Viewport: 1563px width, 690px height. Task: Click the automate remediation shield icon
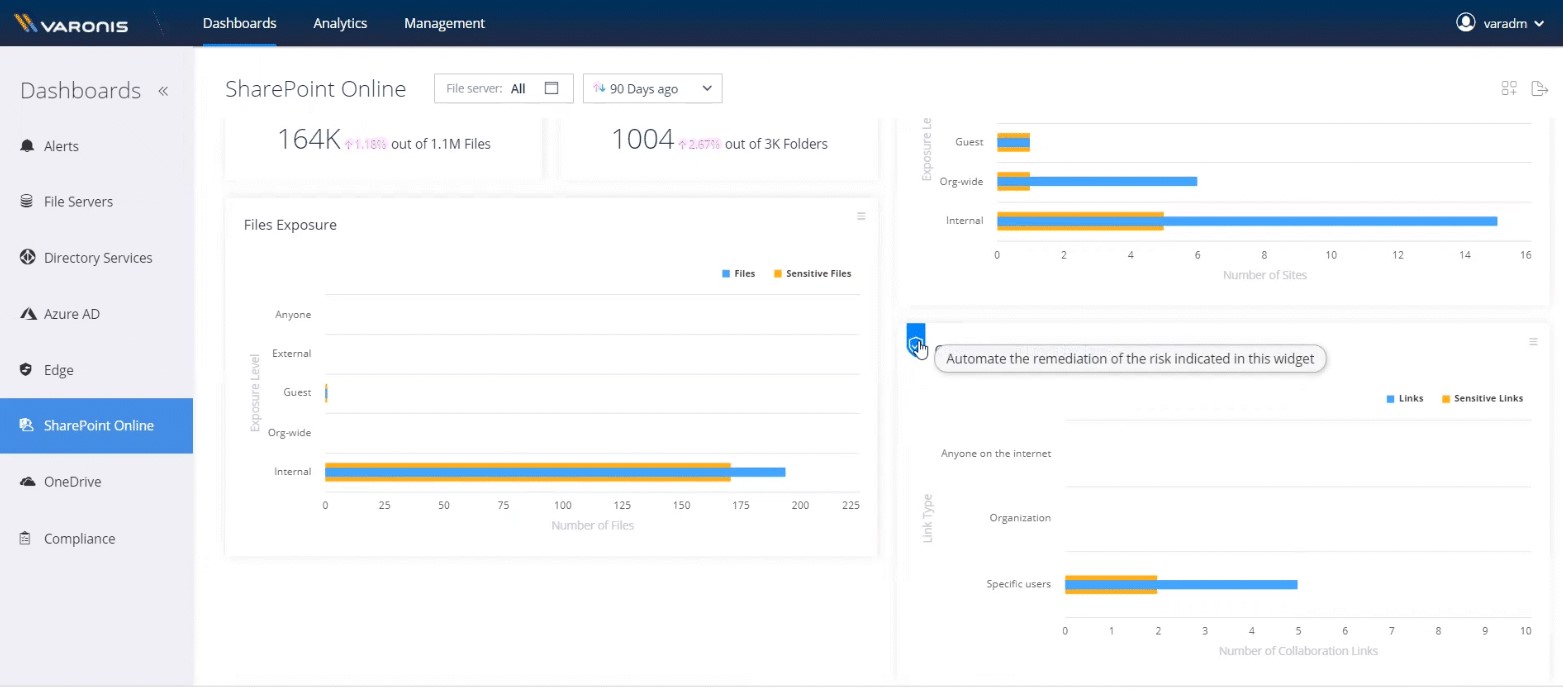point(915,345)
